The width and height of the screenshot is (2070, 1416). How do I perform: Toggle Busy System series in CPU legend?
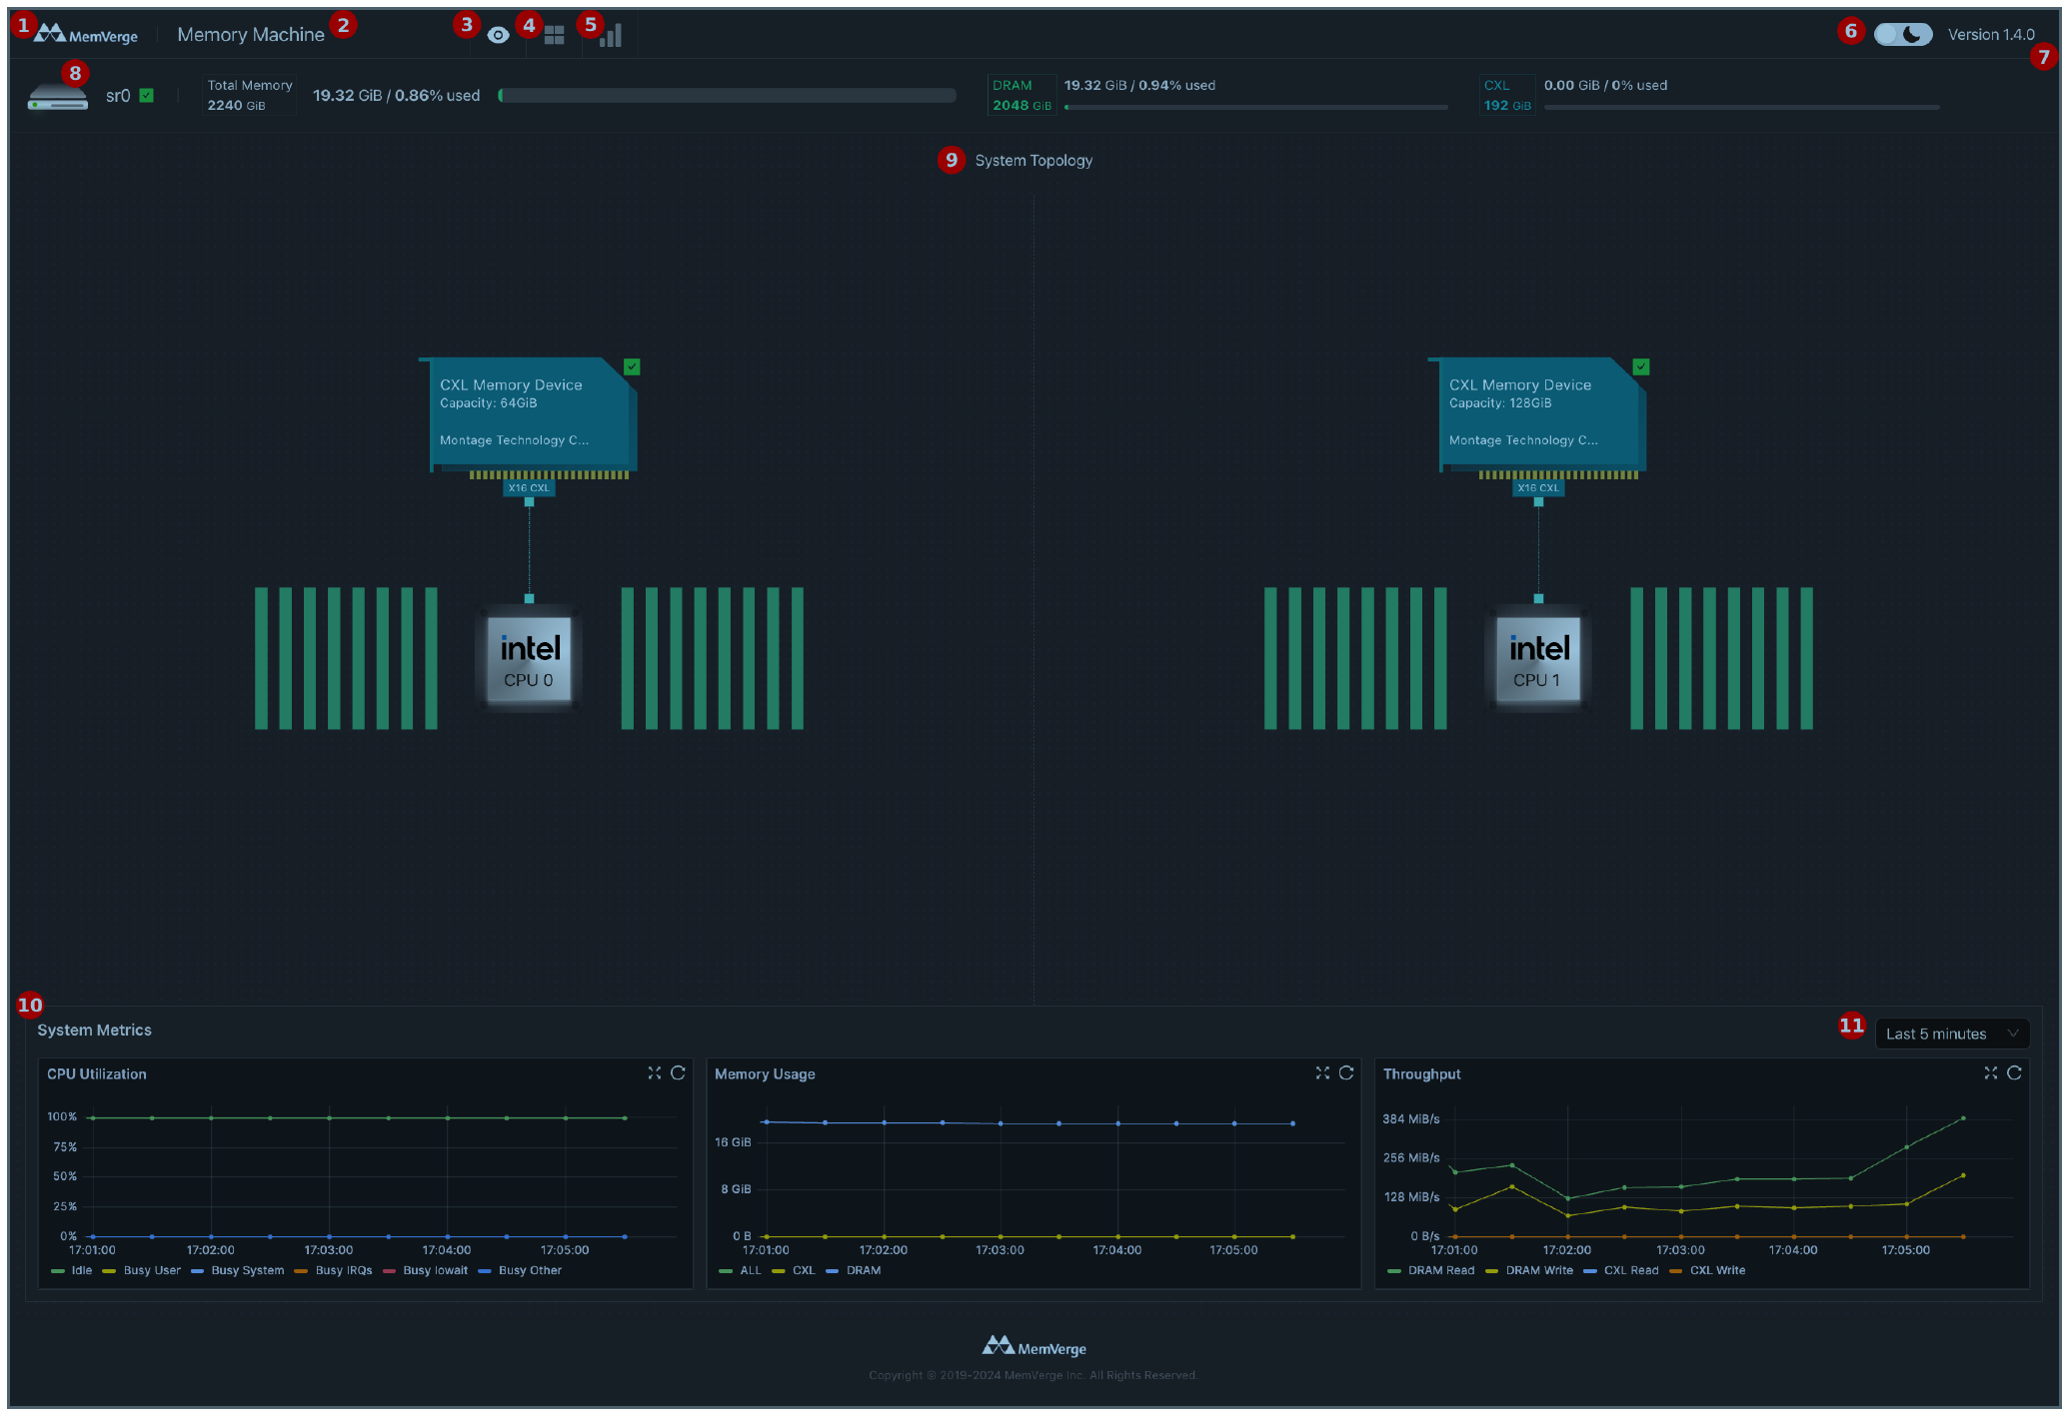pos(237,1270)
